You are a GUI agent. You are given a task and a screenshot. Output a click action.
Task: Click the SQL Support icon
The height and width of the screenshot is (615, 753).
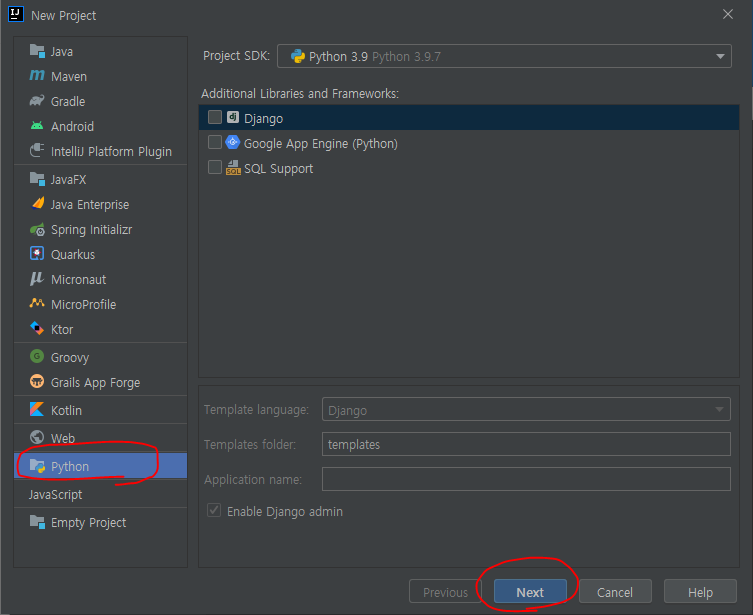233,168
